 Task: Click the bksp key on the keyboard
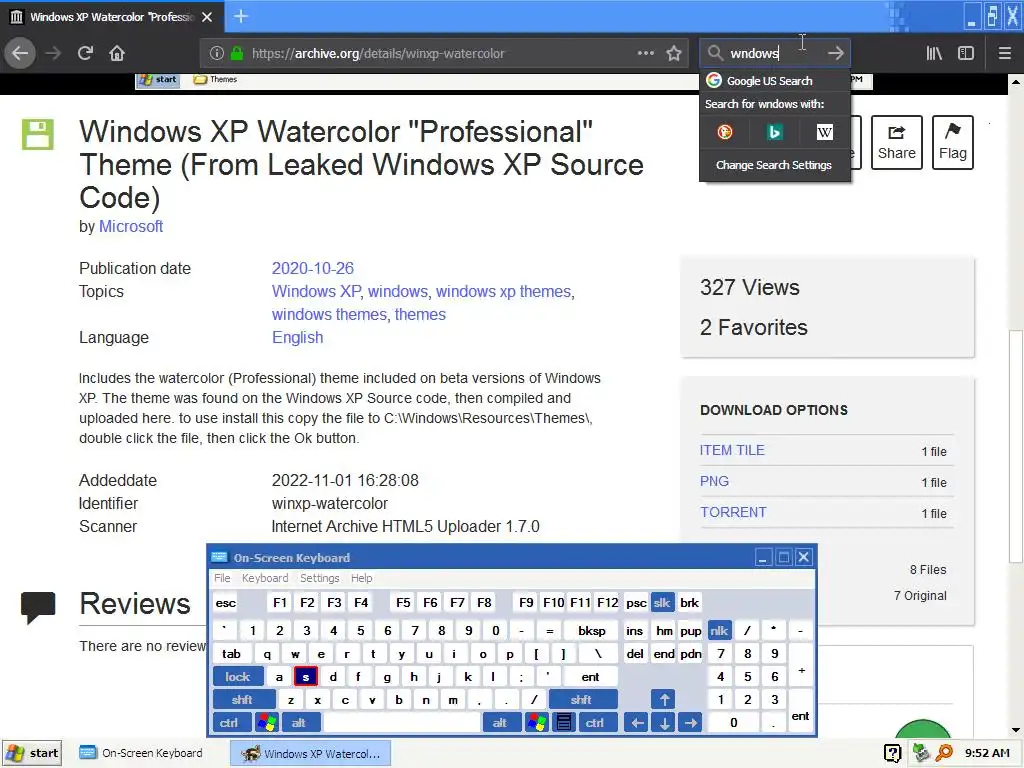point(592,630)
